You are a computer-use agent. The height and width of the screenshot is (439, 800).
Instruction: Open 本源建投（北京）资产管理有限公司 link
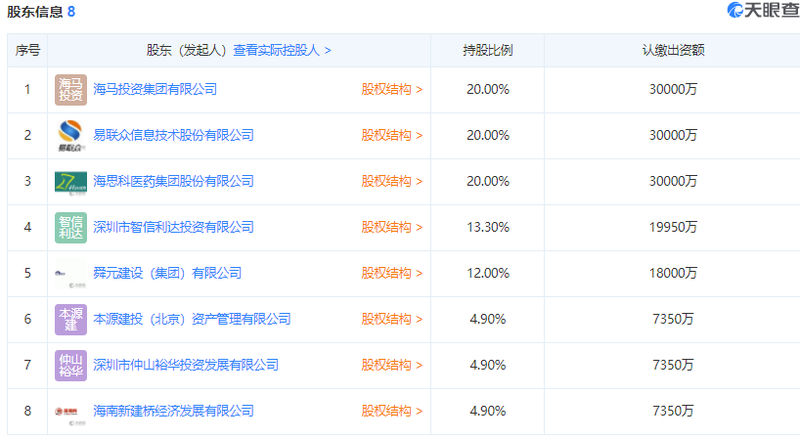(x=192, y=319)
